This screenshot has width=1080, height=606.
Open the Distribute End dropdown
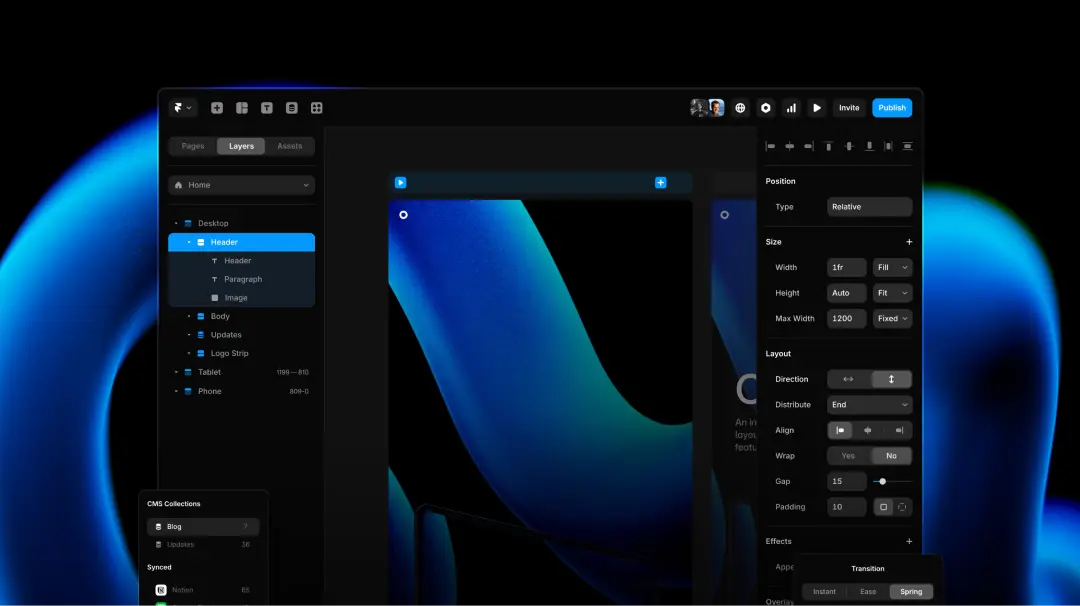pyautogui.click(x=869, y=405)
